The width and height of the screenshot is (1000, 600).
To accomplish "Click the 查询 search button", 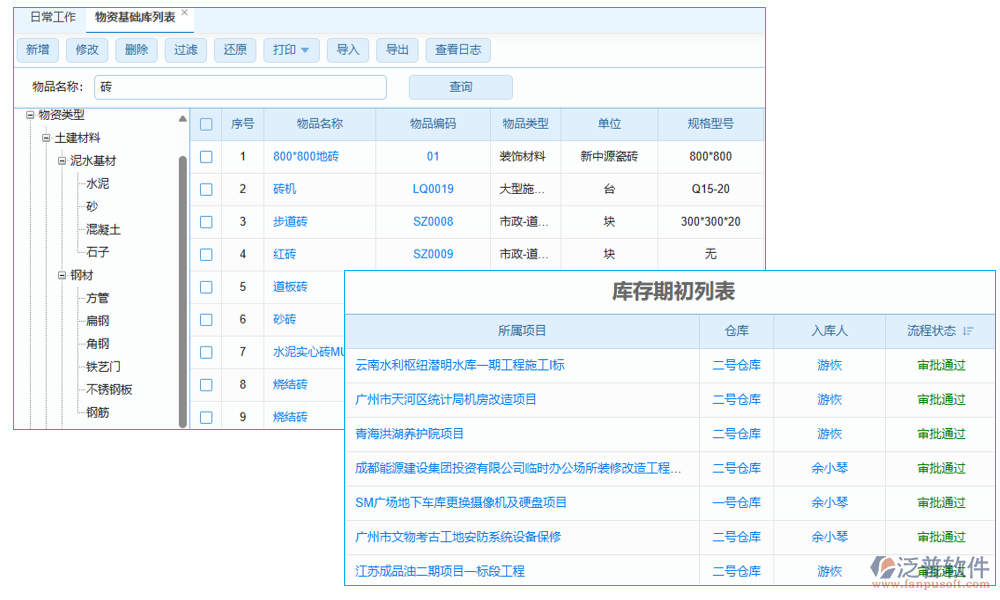I will (460, 87).
